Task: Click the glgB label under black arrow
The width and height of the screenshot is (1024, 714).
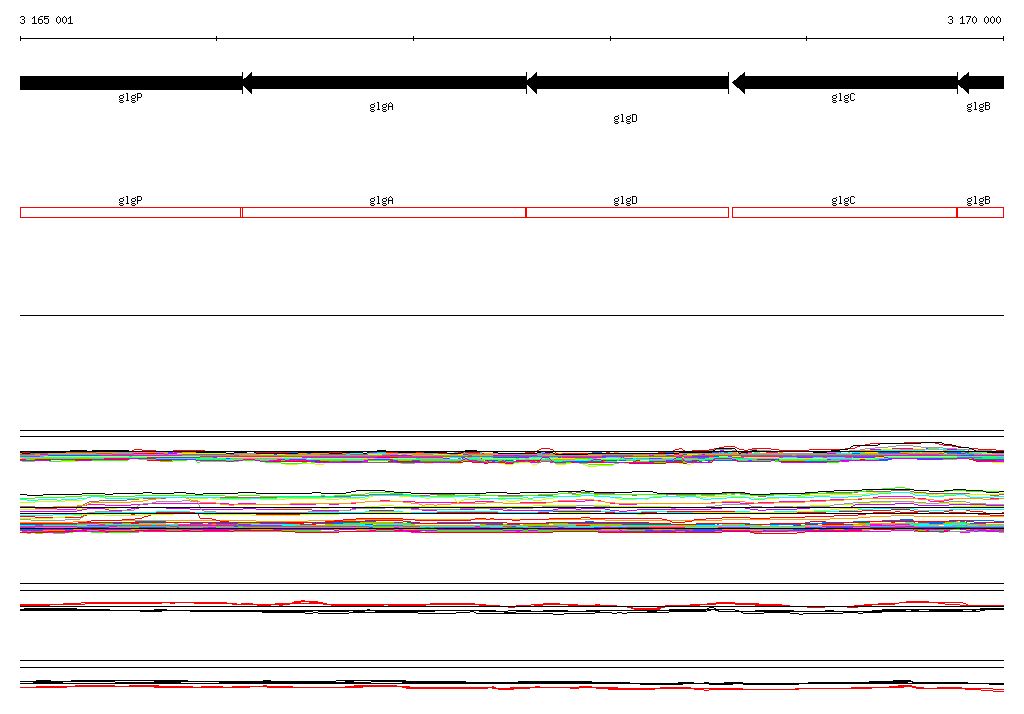Action: (x=978, y=106)
